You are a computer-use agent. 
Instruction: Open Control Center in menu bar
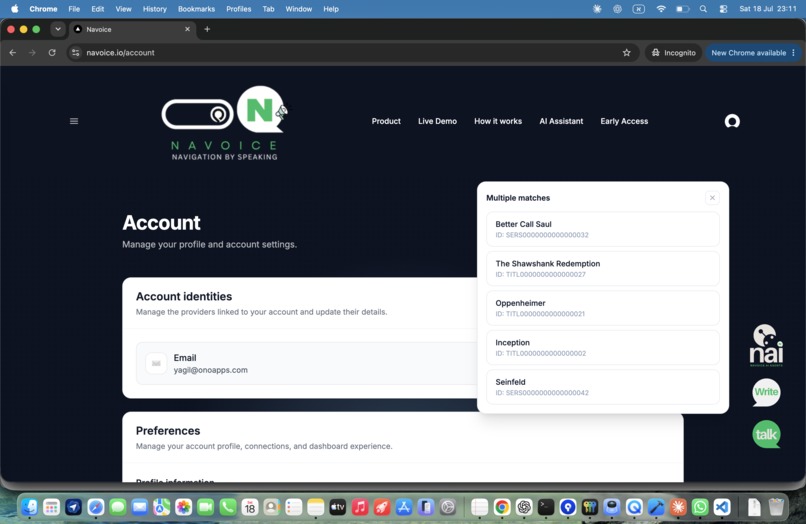tap(723, 9)
